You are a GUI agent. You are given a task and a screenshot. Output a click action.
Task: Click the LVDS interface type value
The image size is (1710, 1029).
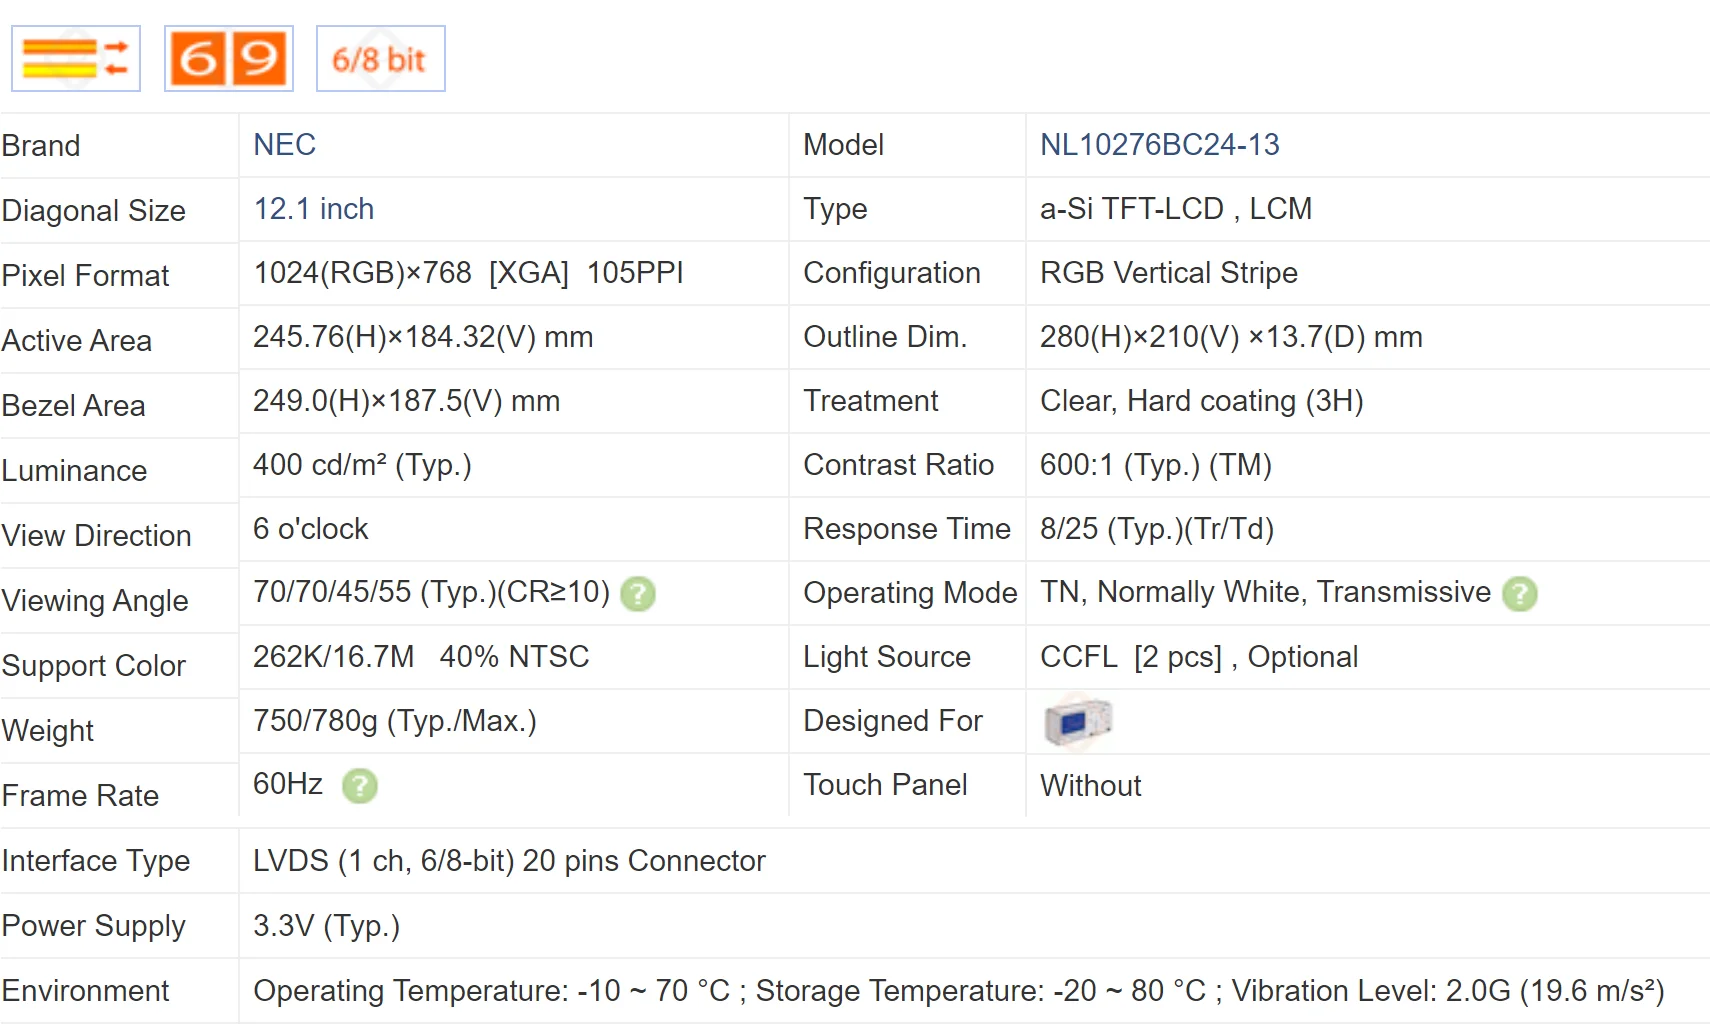click(508, 861)
